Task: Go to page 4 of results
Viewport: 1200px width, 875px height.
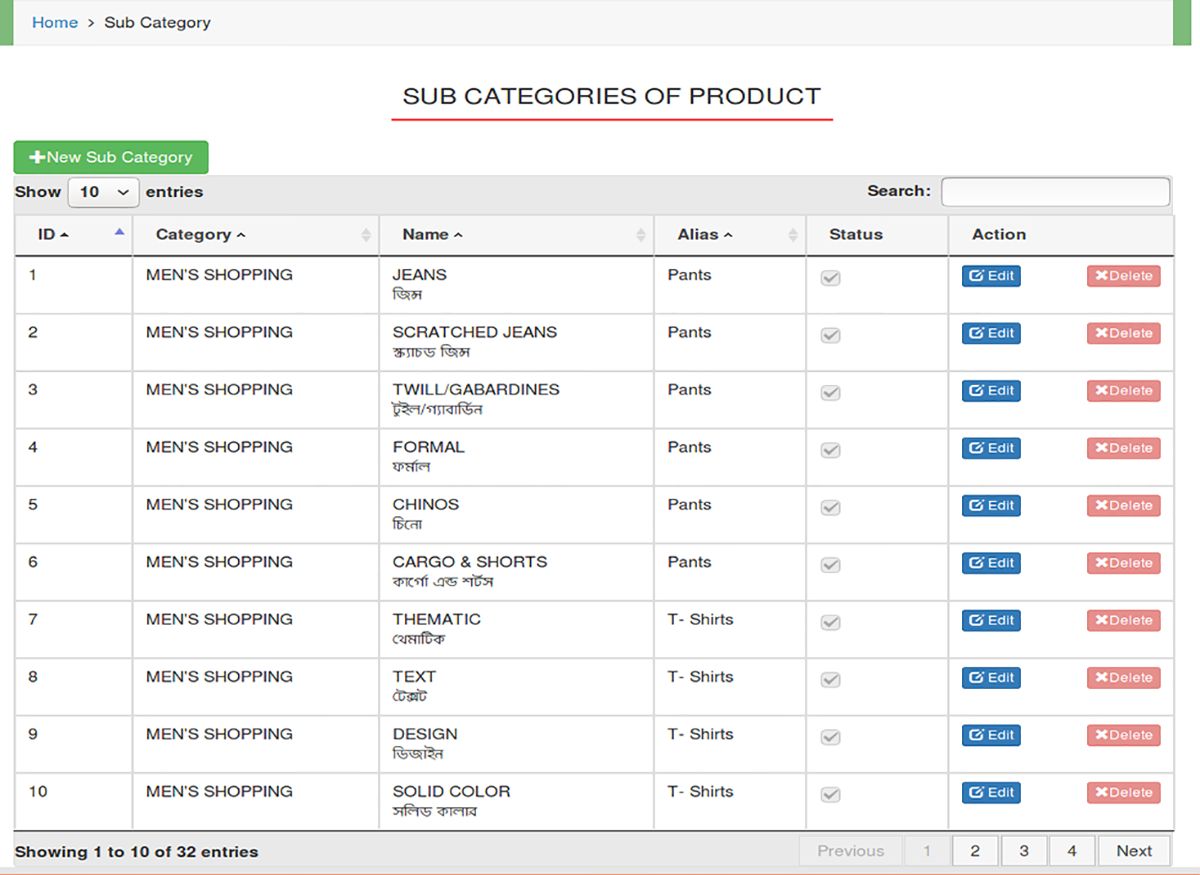Action: [1072, 851]
